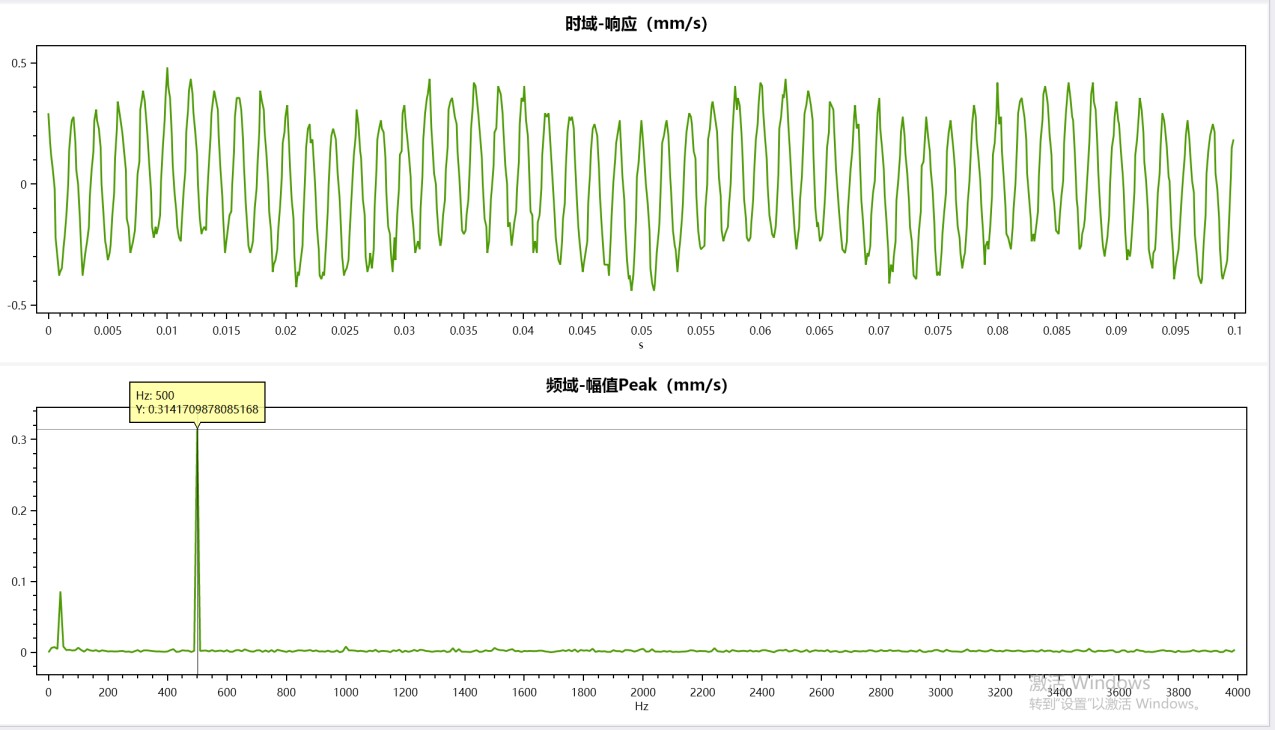Click the Hz unit label under frequency axis
Viewport: 1275px width, 730px height.
[642, 706]
